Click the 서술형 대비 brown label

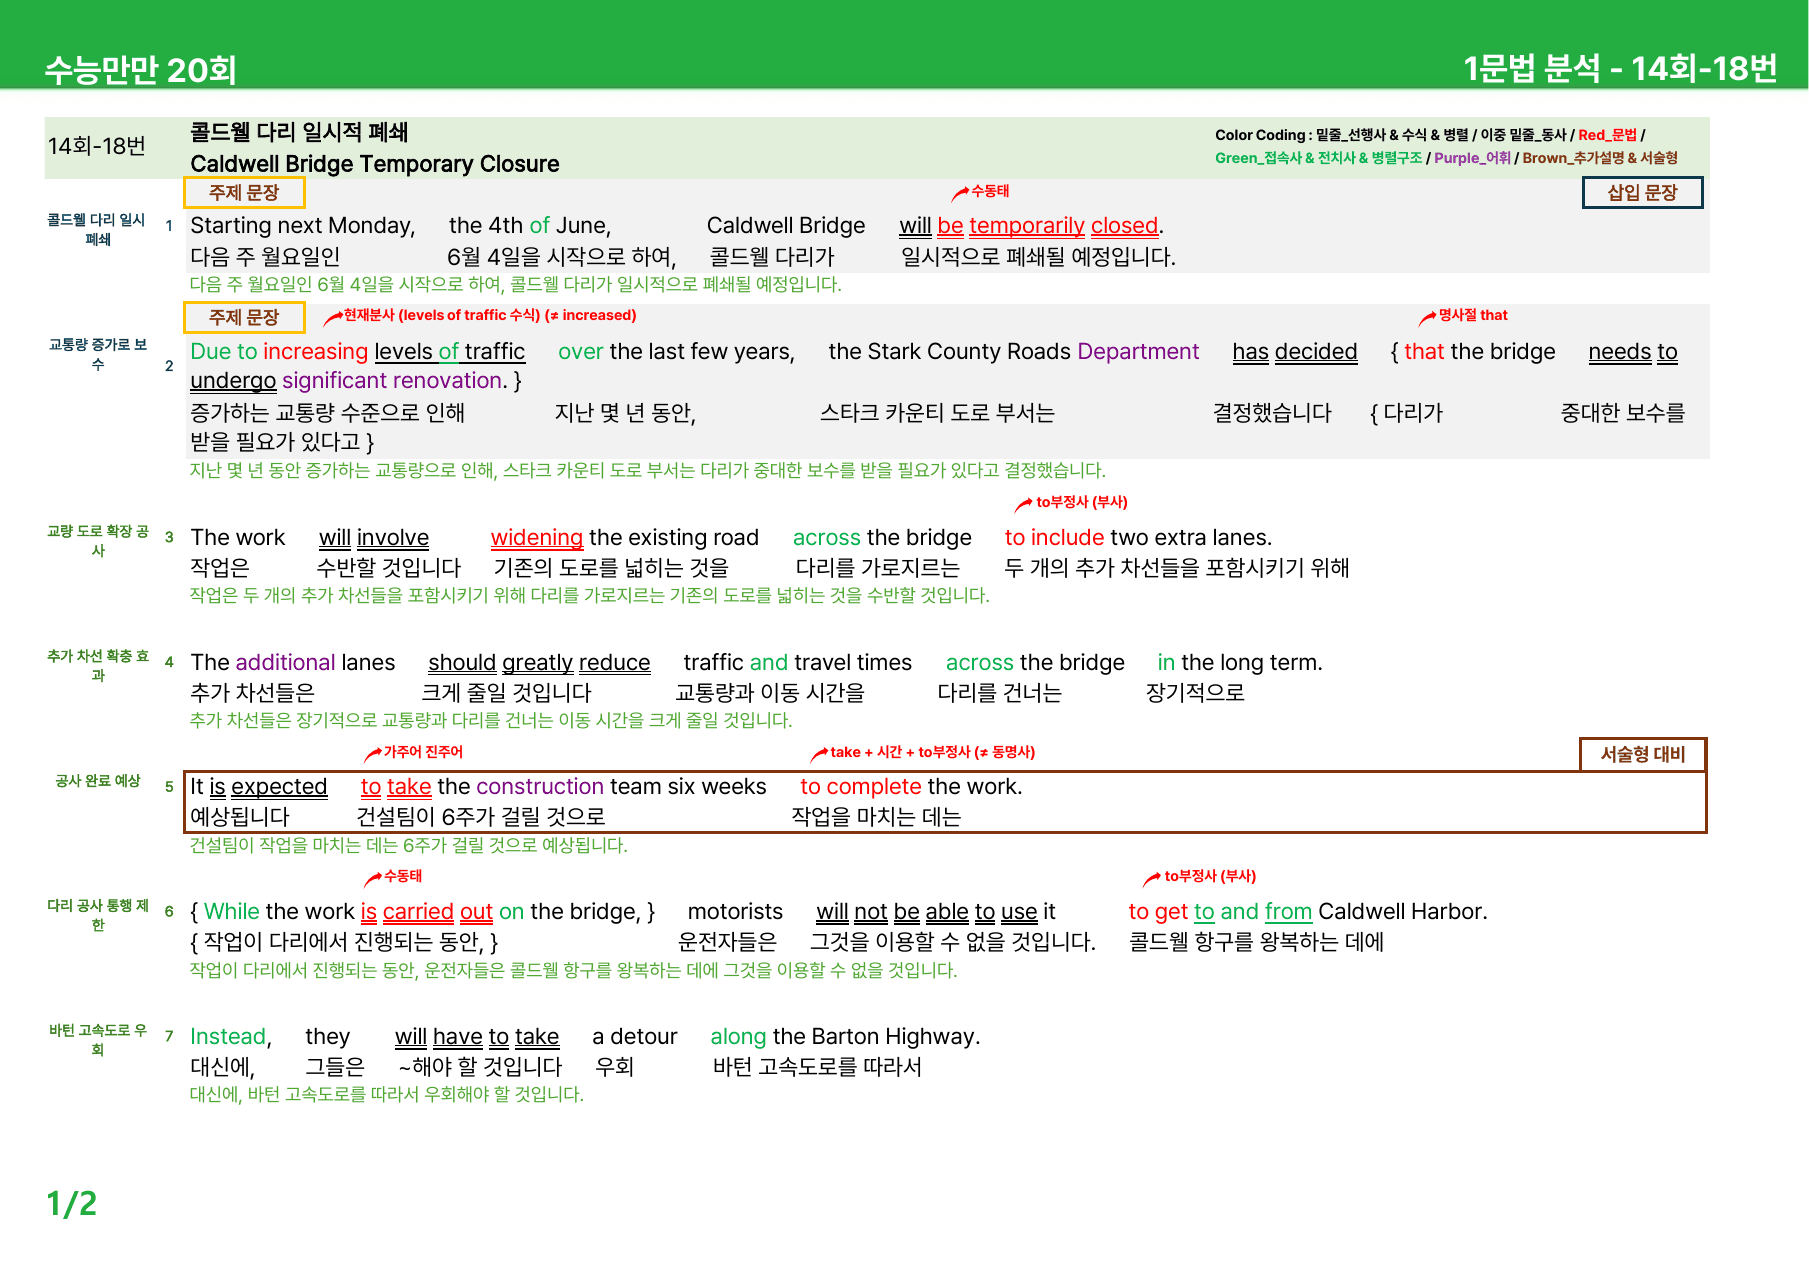[1643, 754]
